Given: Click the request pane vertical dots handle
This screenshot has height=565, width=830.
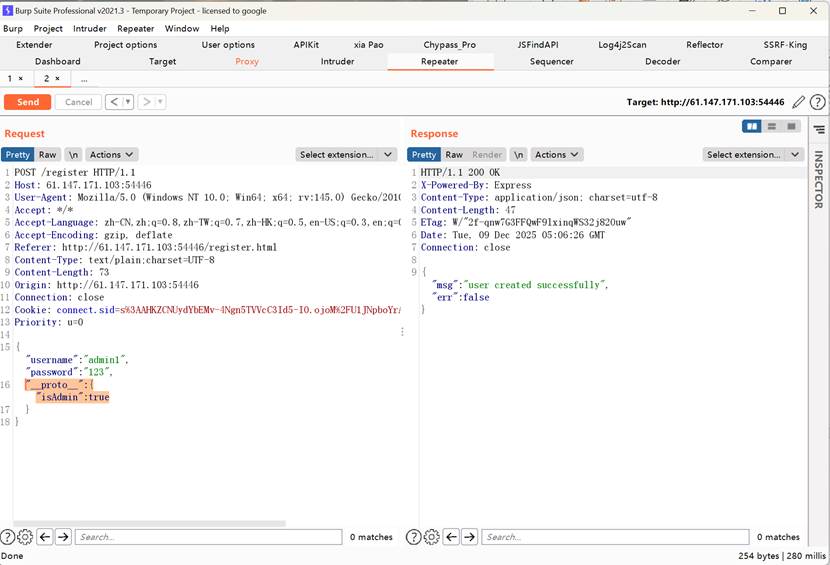Looking at the screenshot, I should click(402, 332).
